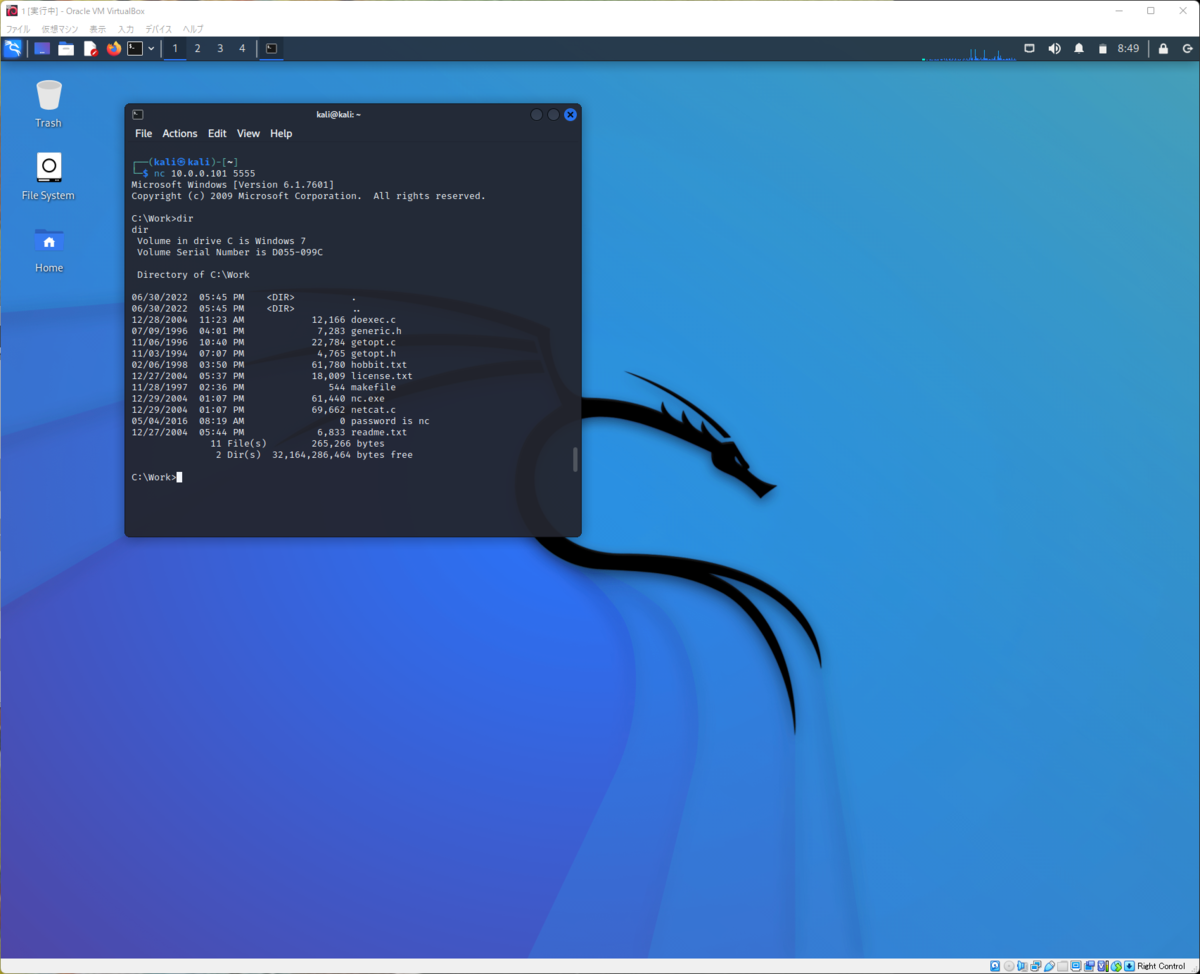The width and height of the screenshot is (1200, 974).
Task: Click the readme.txt entry in terminal
Action: tap(379, 433)
